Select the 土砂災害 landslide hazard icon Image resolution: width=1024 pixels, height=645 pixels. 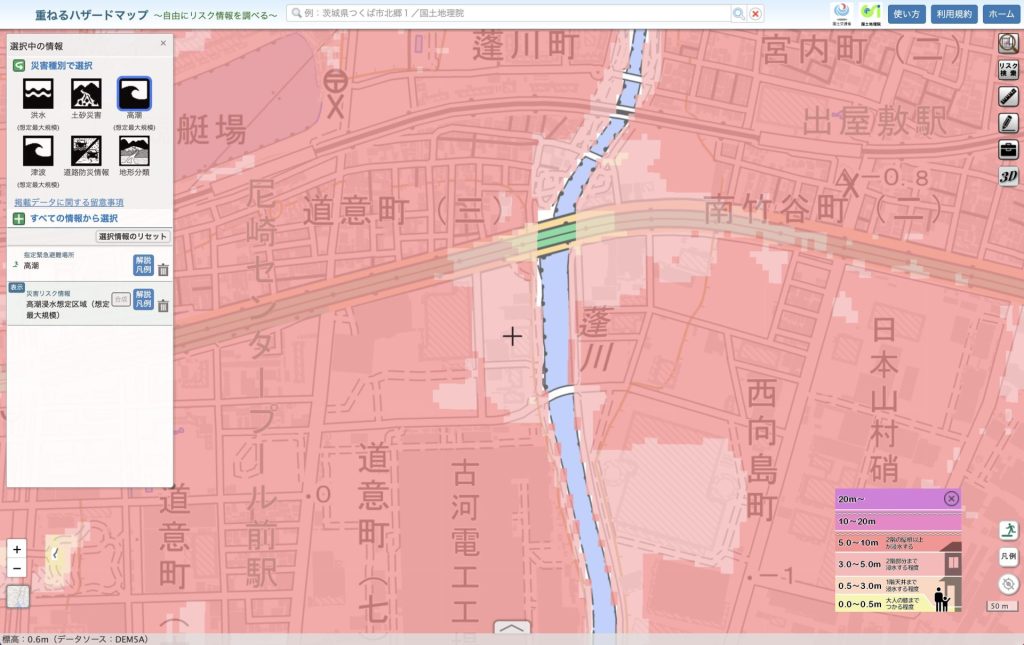[86, 95]
